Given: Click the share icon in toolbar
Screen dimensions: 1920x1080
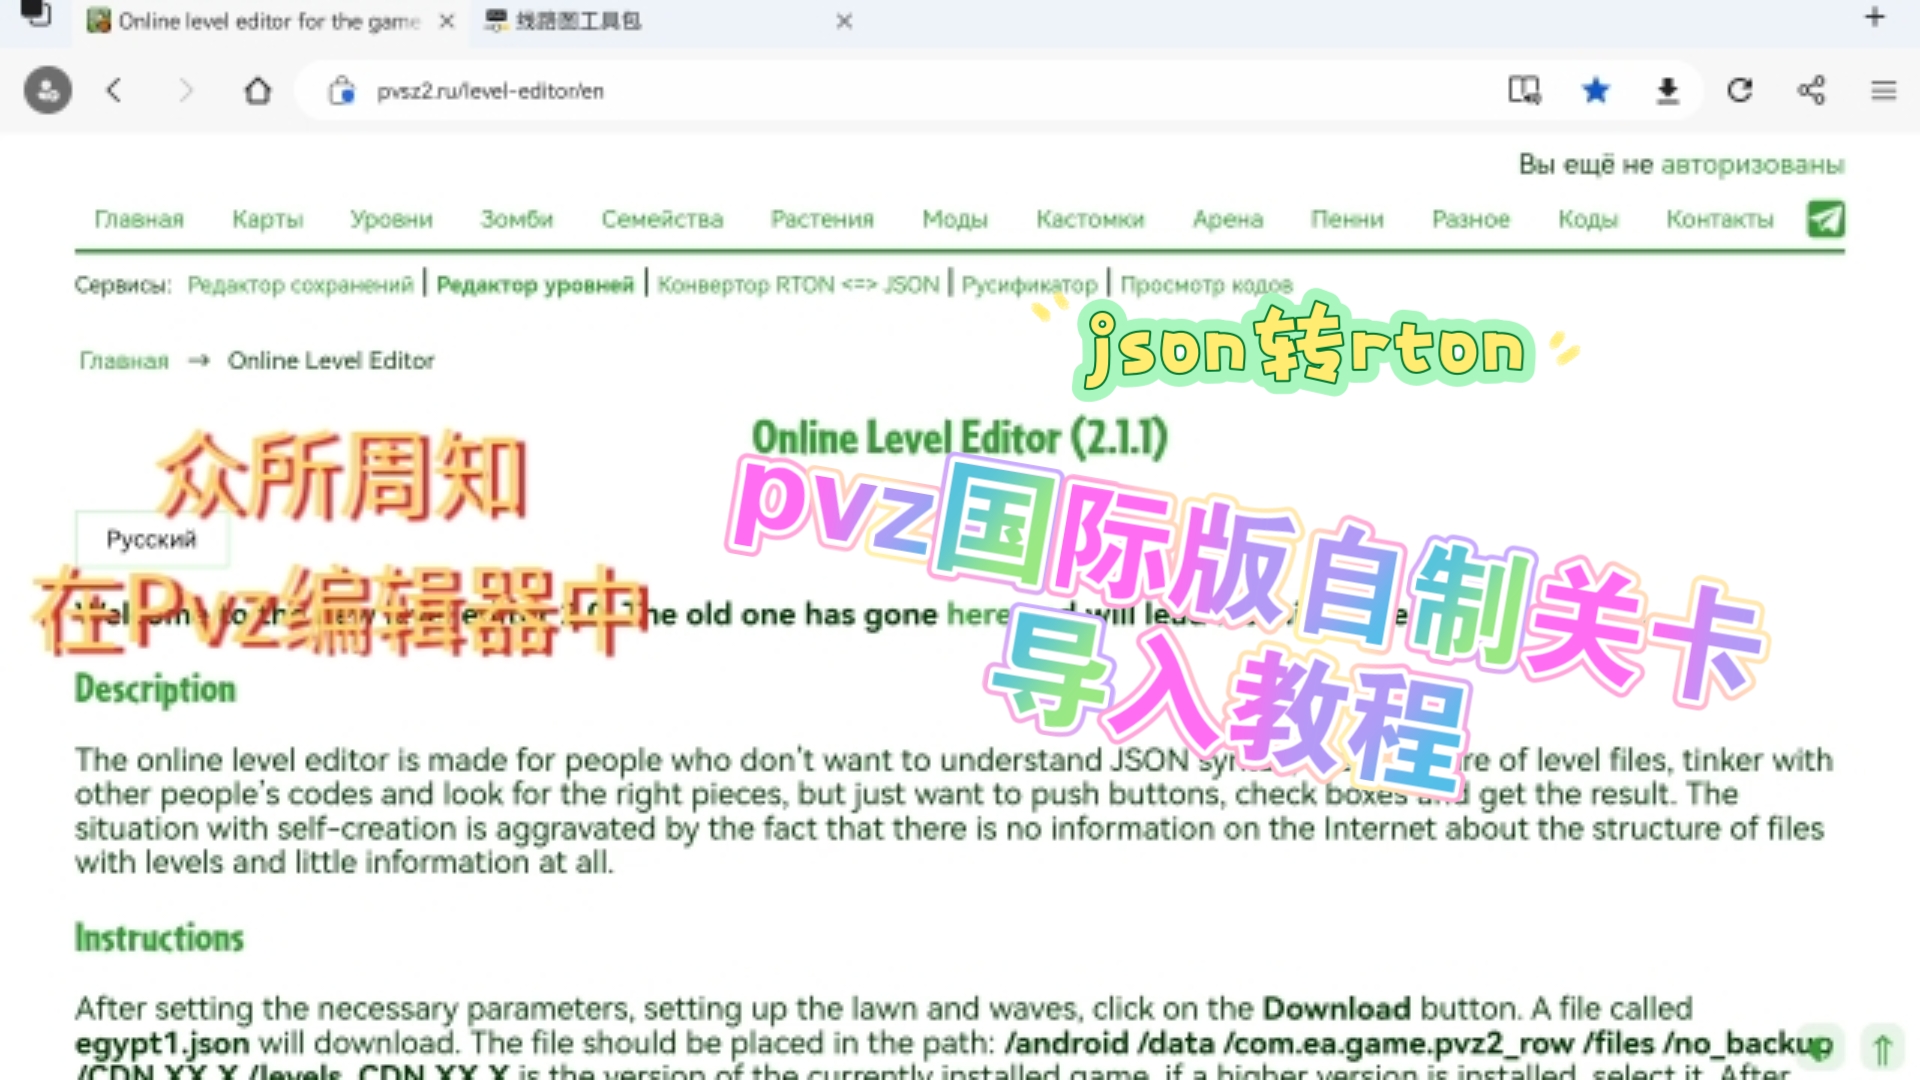Looking at the screenshot, I should [1811, 91].
